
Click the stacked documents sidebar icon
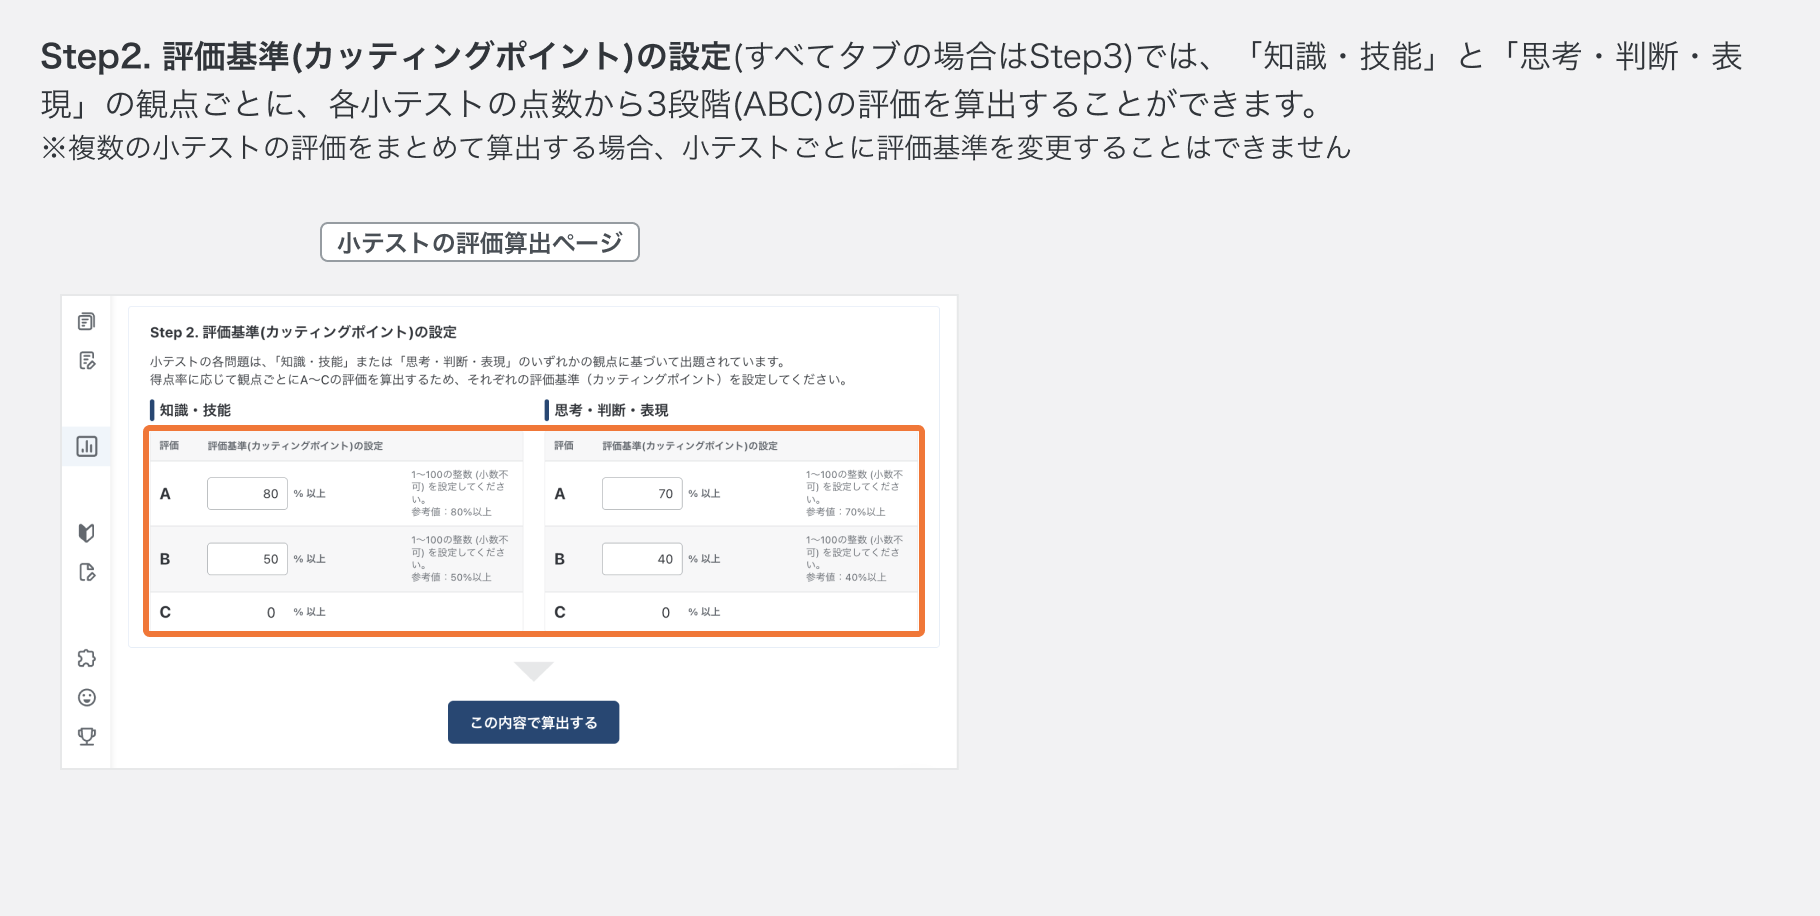tap(87, 321)
